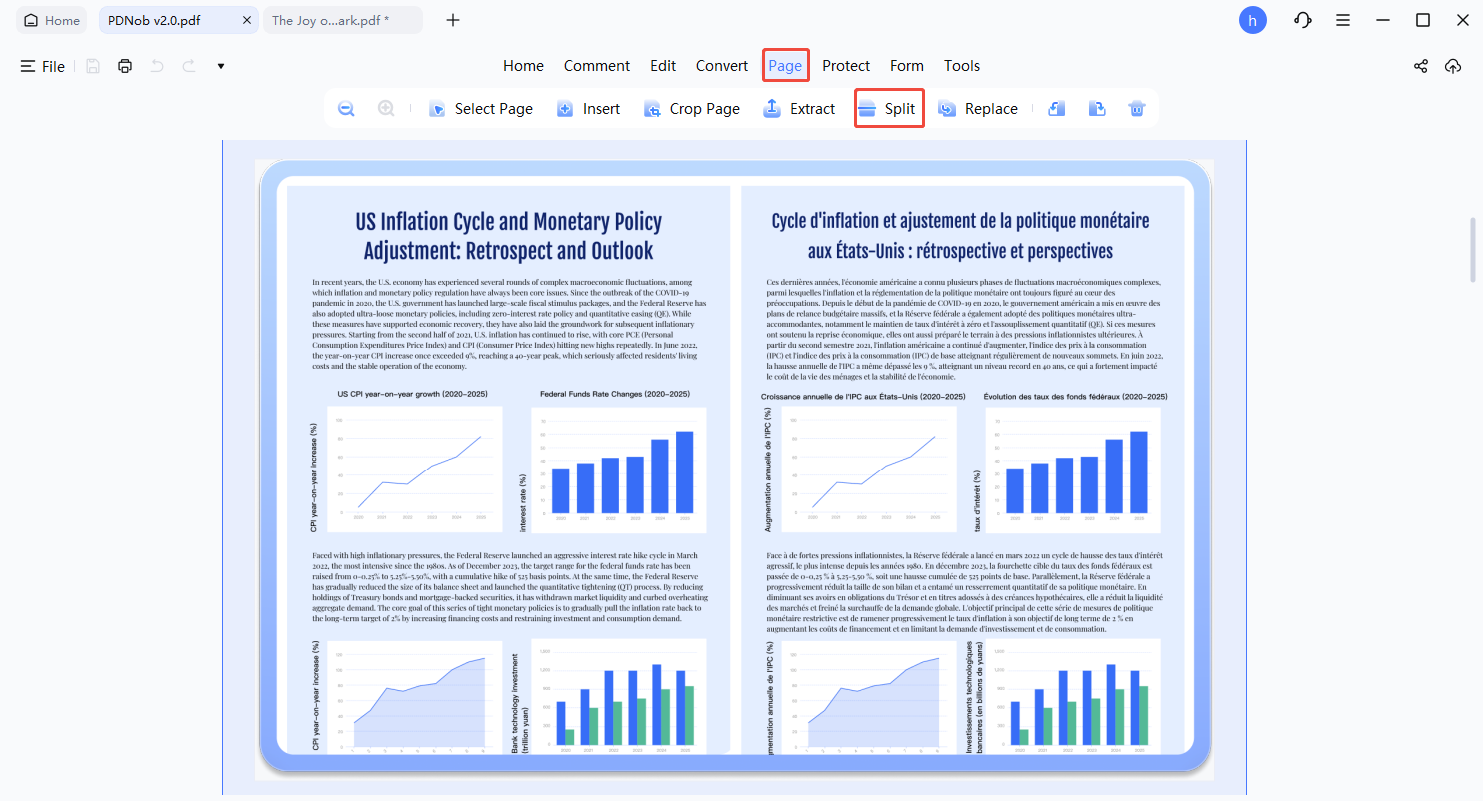Rotate page left with rotate icon
The height and width of the screenshot is (801, 1483).
click(1056, 108)
